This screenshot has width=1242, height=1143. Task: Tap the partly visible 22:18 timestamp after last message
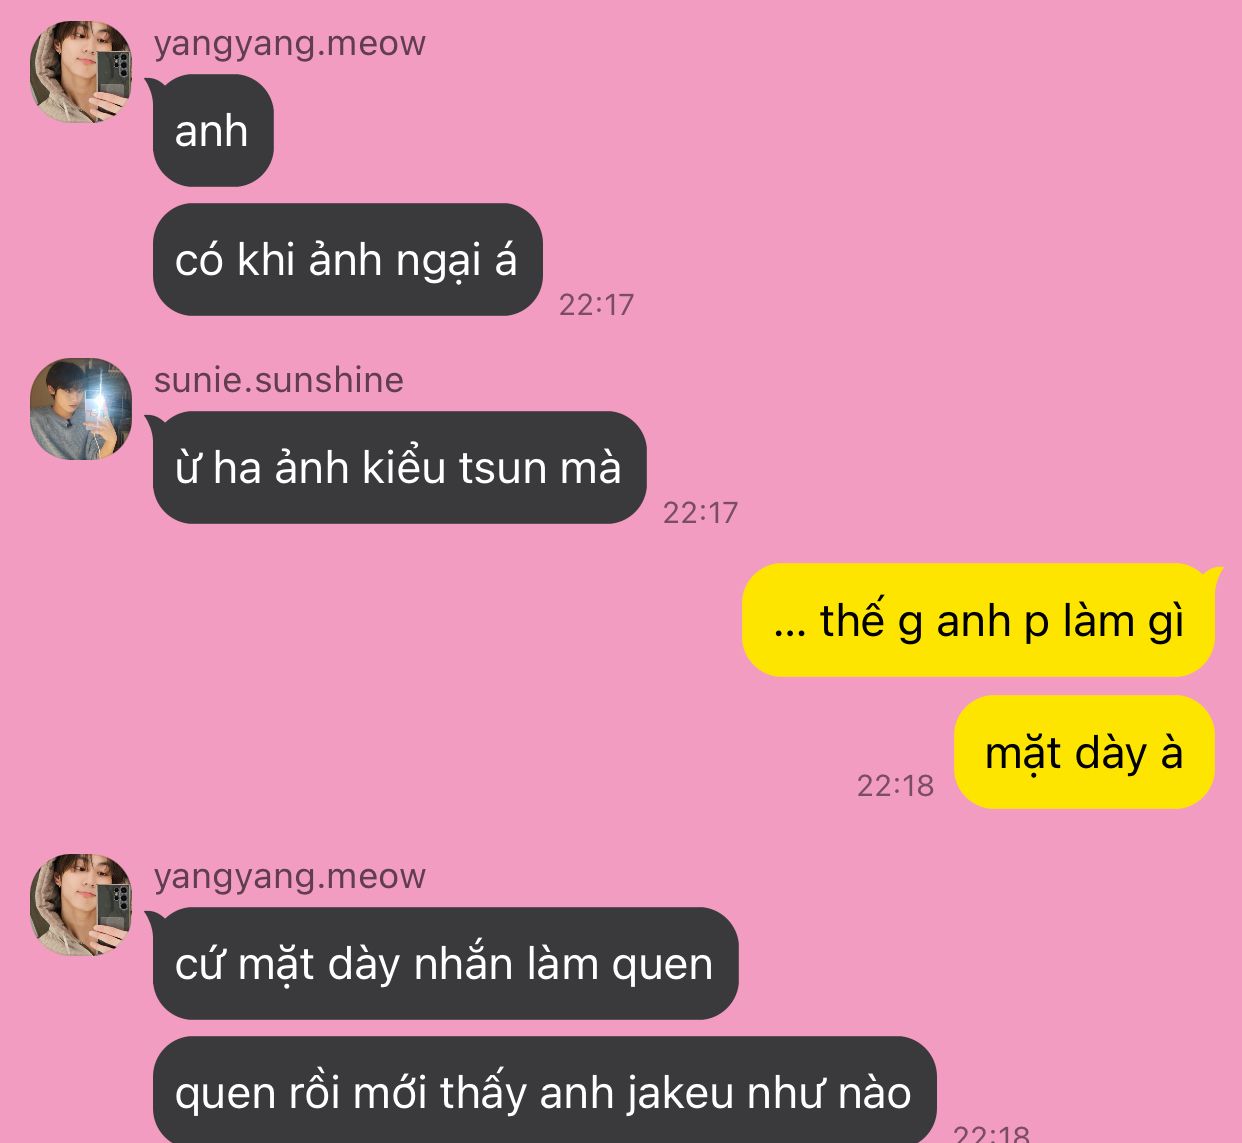pos(991,1133)
